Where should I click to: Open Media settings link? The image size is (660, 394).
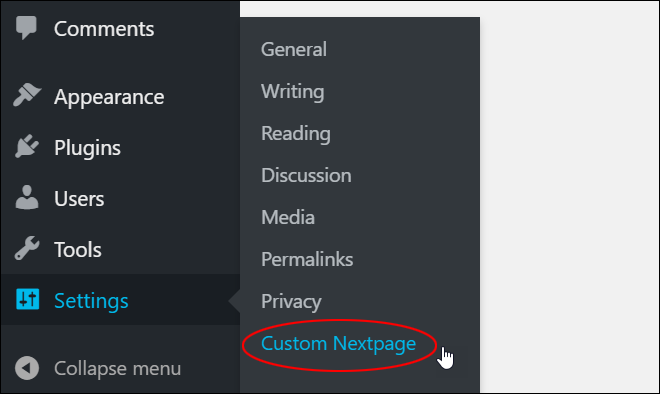pos(288,217)
